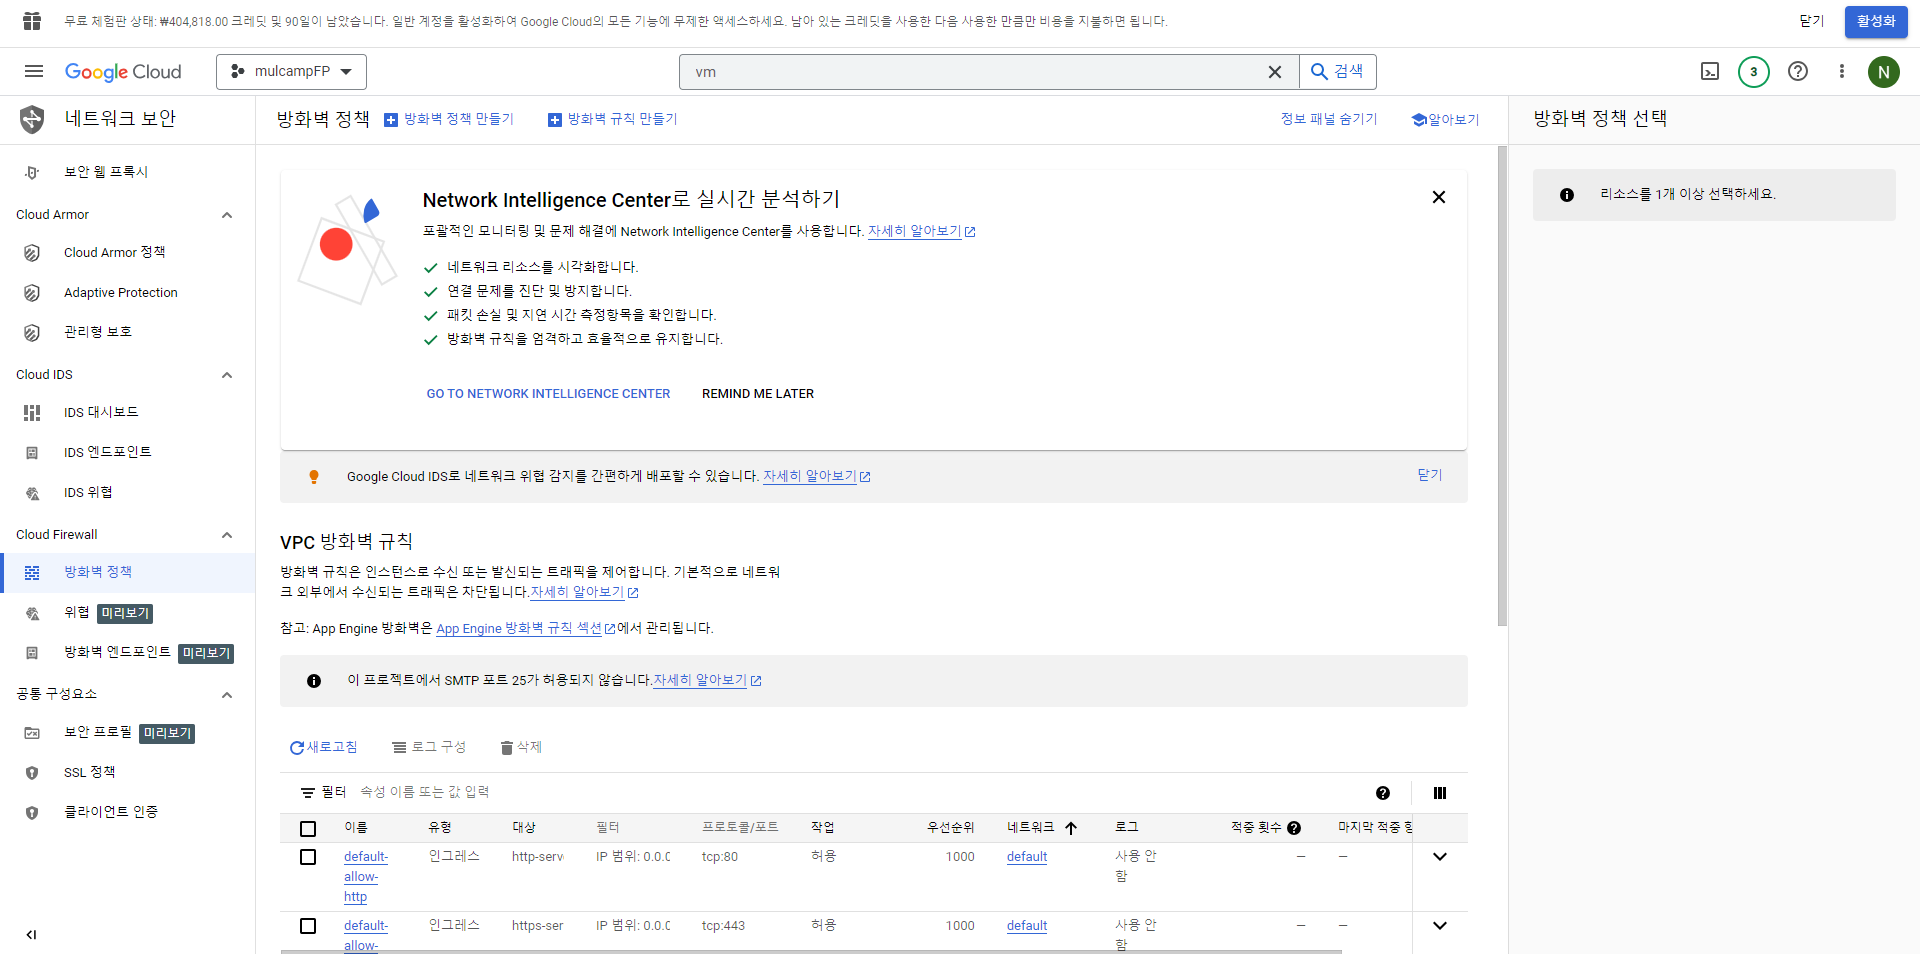The image size is (1920, 954).
Task: Check the tcp:443 rule row checkbox
Action: [308, 926]
